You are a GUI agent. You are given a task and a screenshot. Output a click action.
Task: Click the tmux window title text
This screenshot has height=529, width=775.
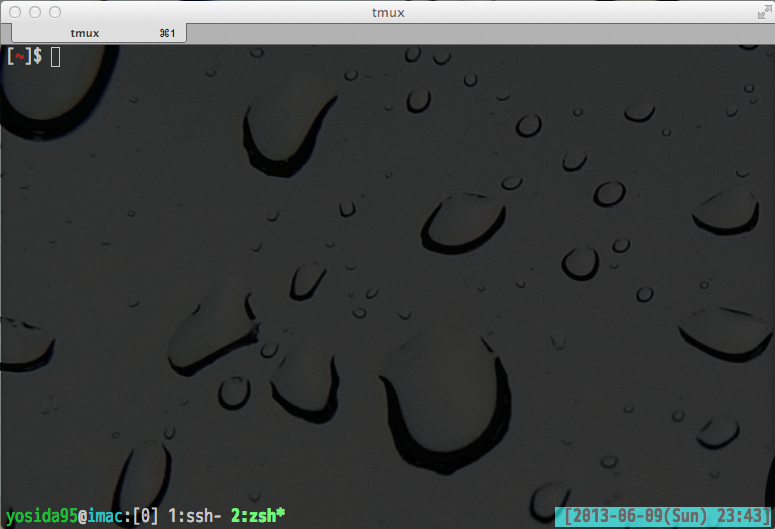(x=387, y=12)
